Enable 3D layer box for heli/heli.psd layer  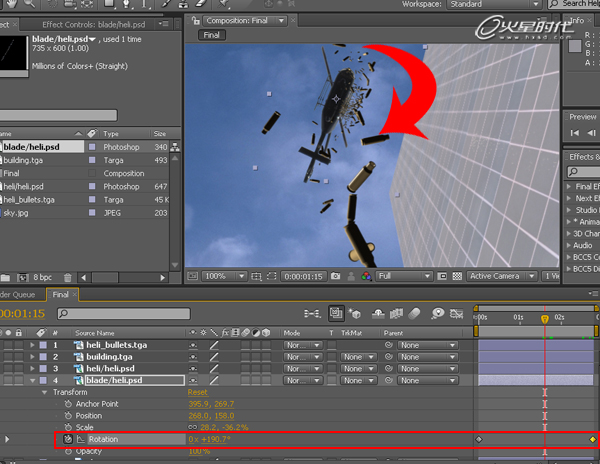[266, 369]
